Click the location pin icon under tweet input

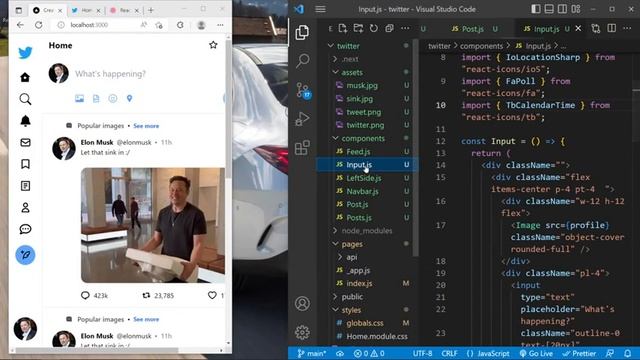129,98
